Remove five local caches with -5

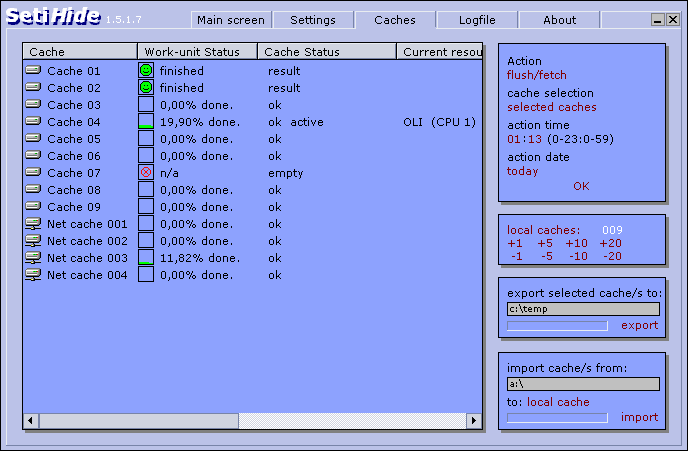coord(547,256)
